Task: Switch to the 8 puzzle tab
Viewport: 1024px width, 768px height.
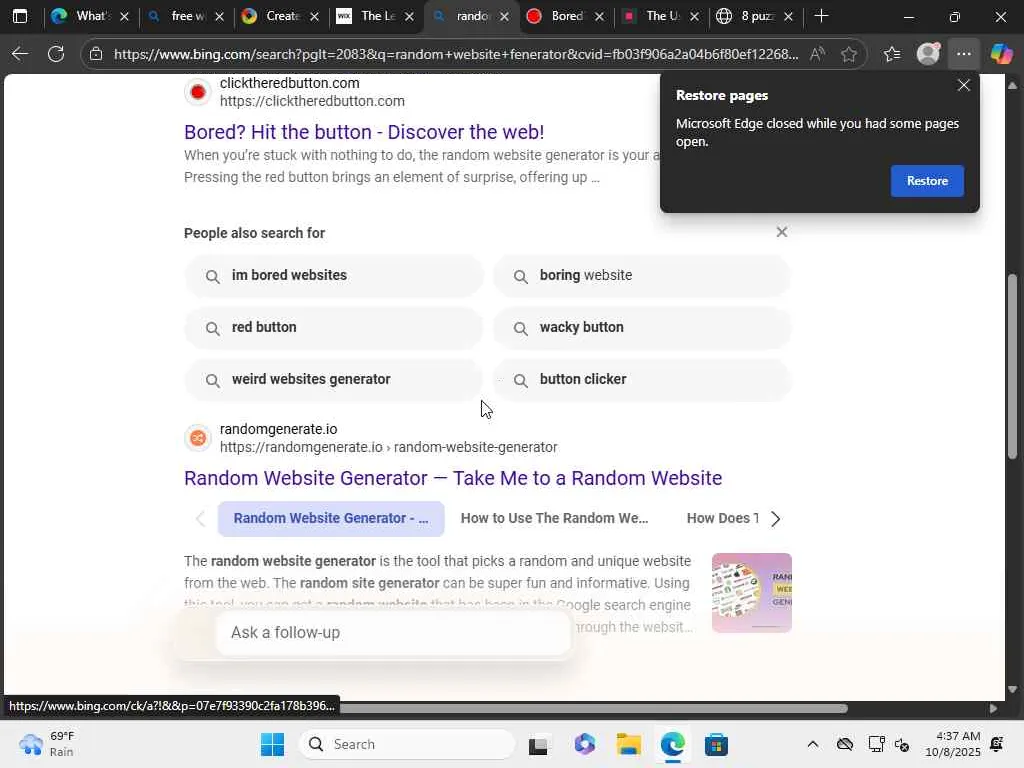Action: [754, 16]
